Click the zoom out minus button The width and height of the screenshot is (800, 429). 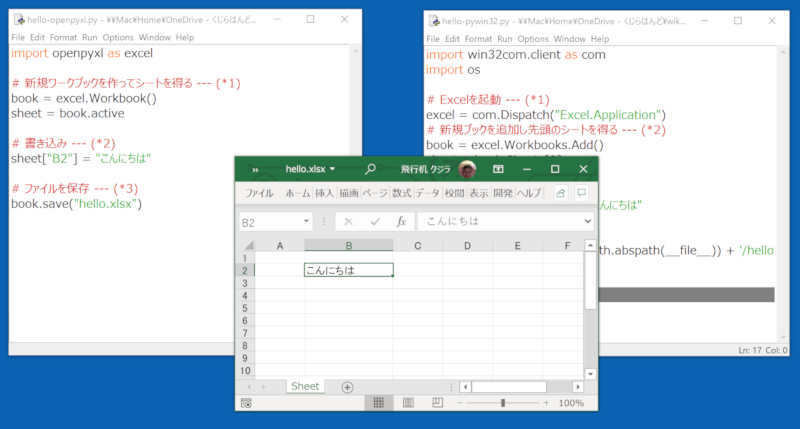pos(460,403)
